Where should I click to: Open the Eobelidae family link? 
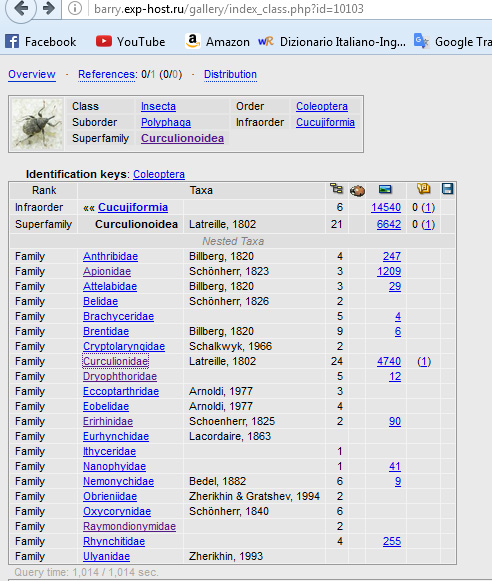pos(106,406)
